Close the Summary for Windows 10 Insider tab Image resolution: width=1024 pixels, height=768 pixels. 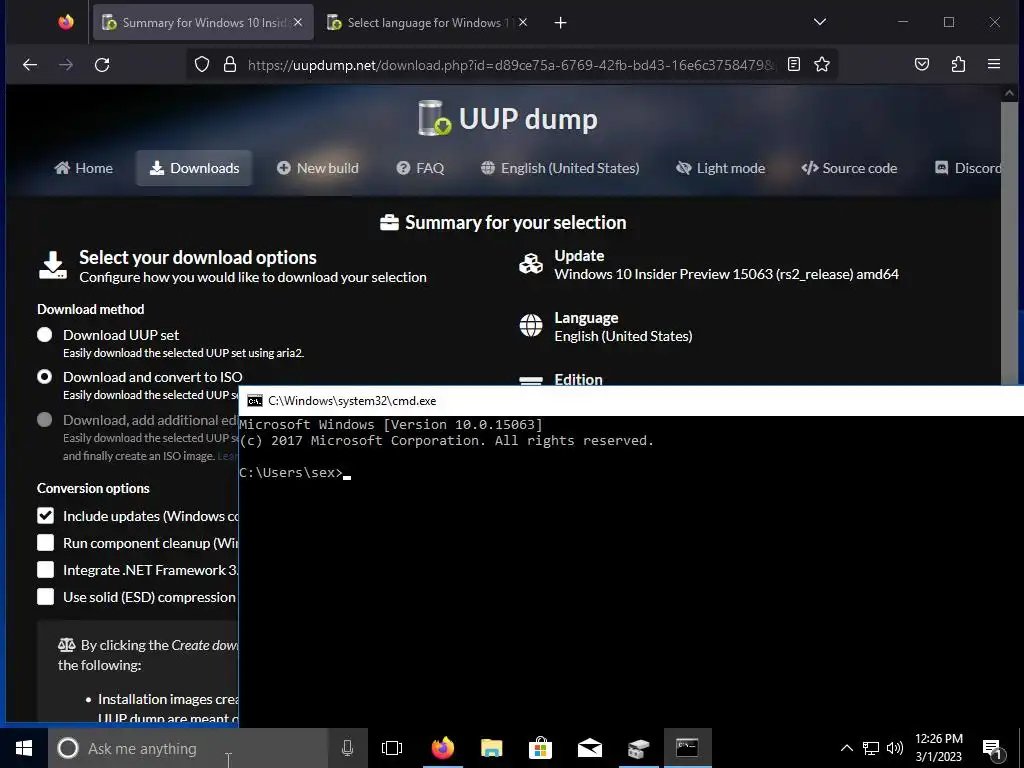click(x=298, y=22)
